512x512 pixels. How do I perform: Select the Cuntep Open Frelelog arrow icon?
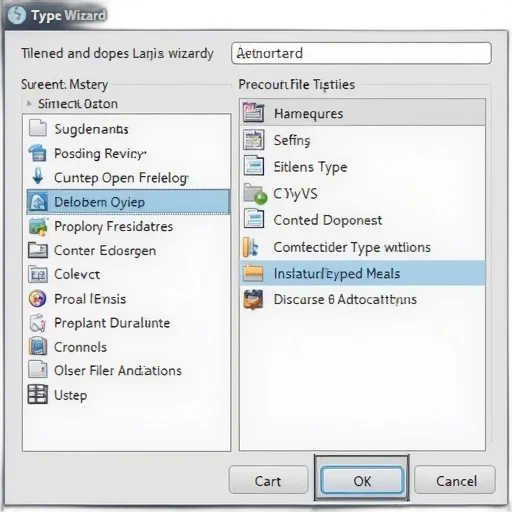(38, 176)
